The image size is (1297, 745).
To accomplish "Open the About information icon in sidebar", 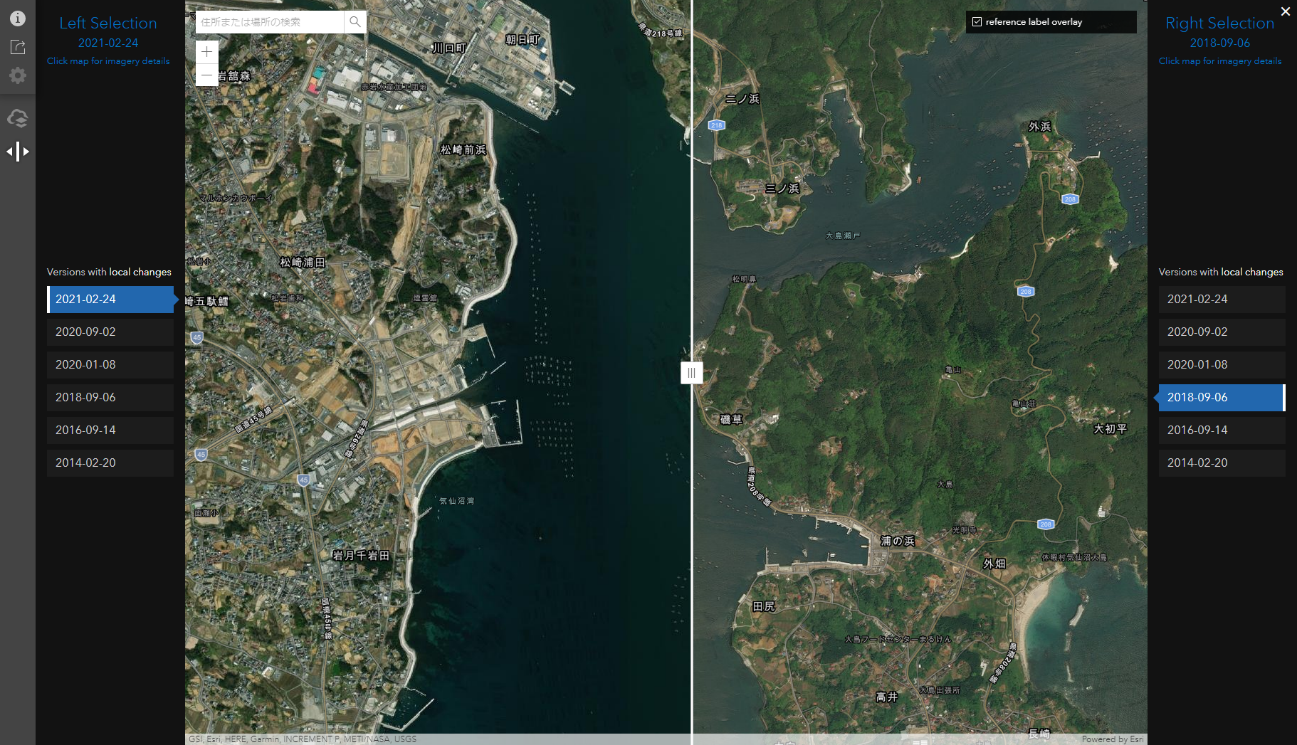I will coord(18,19).
